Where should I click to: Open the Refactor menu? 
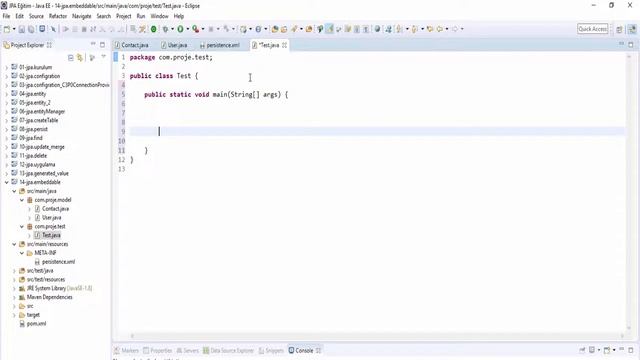tap(58, 16)
